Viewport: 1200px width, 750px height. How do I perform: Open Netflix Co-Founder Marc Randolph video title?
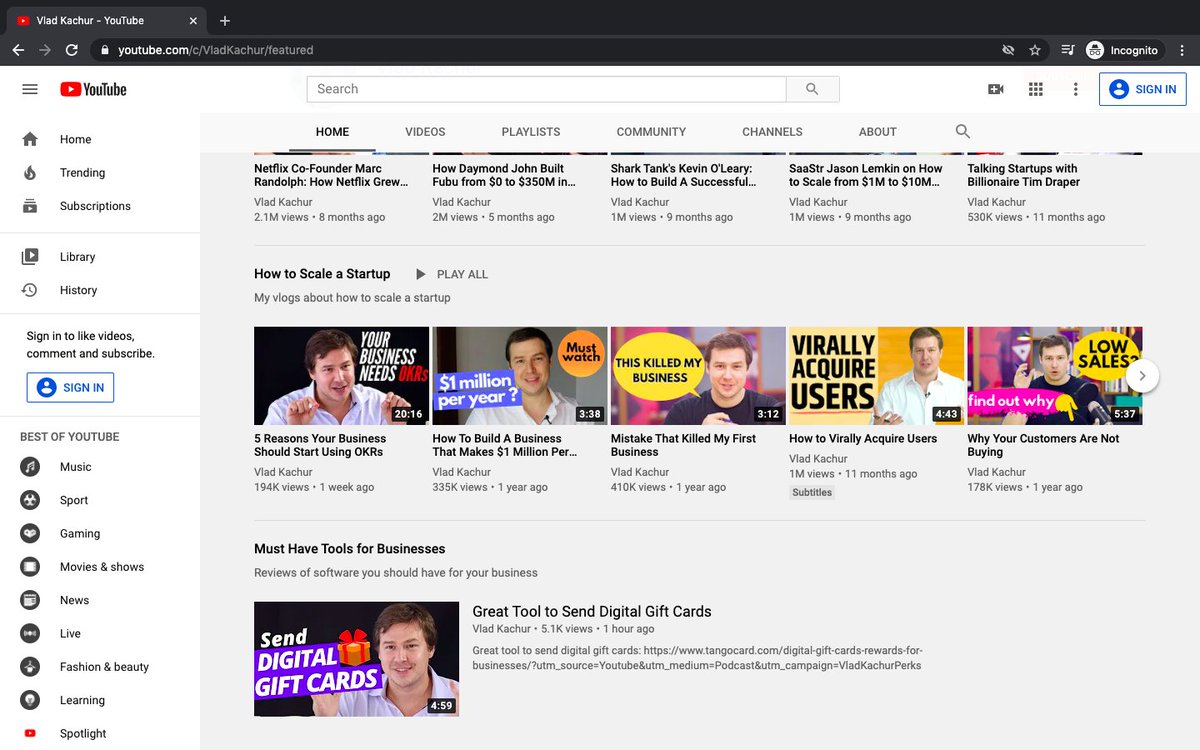click(x=331, y=175)
